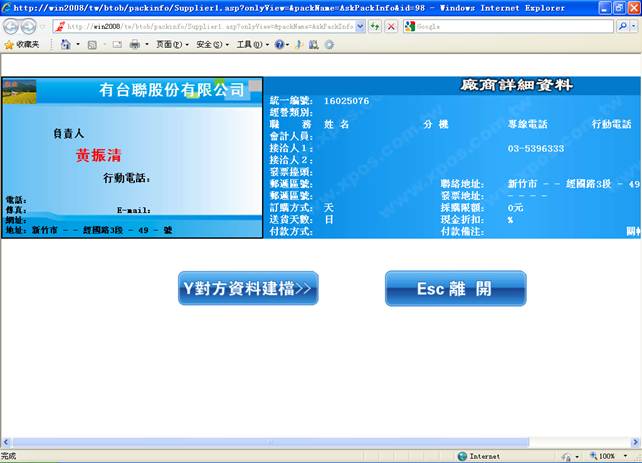Refresh the page with the reload icon
The width and height of the screenshot is (642, 463).
tap(375, 26)
